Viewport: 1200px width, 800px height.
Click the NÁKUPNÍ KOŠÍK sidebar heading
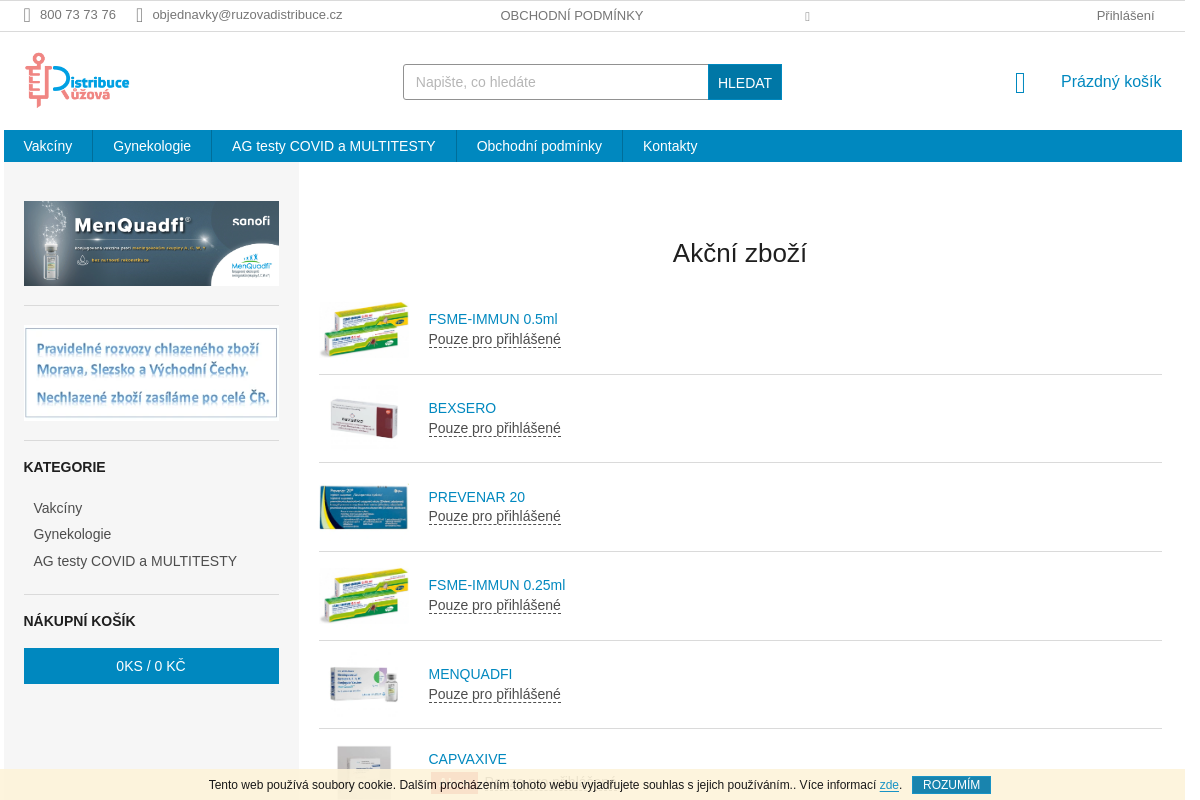pos(79,621)
